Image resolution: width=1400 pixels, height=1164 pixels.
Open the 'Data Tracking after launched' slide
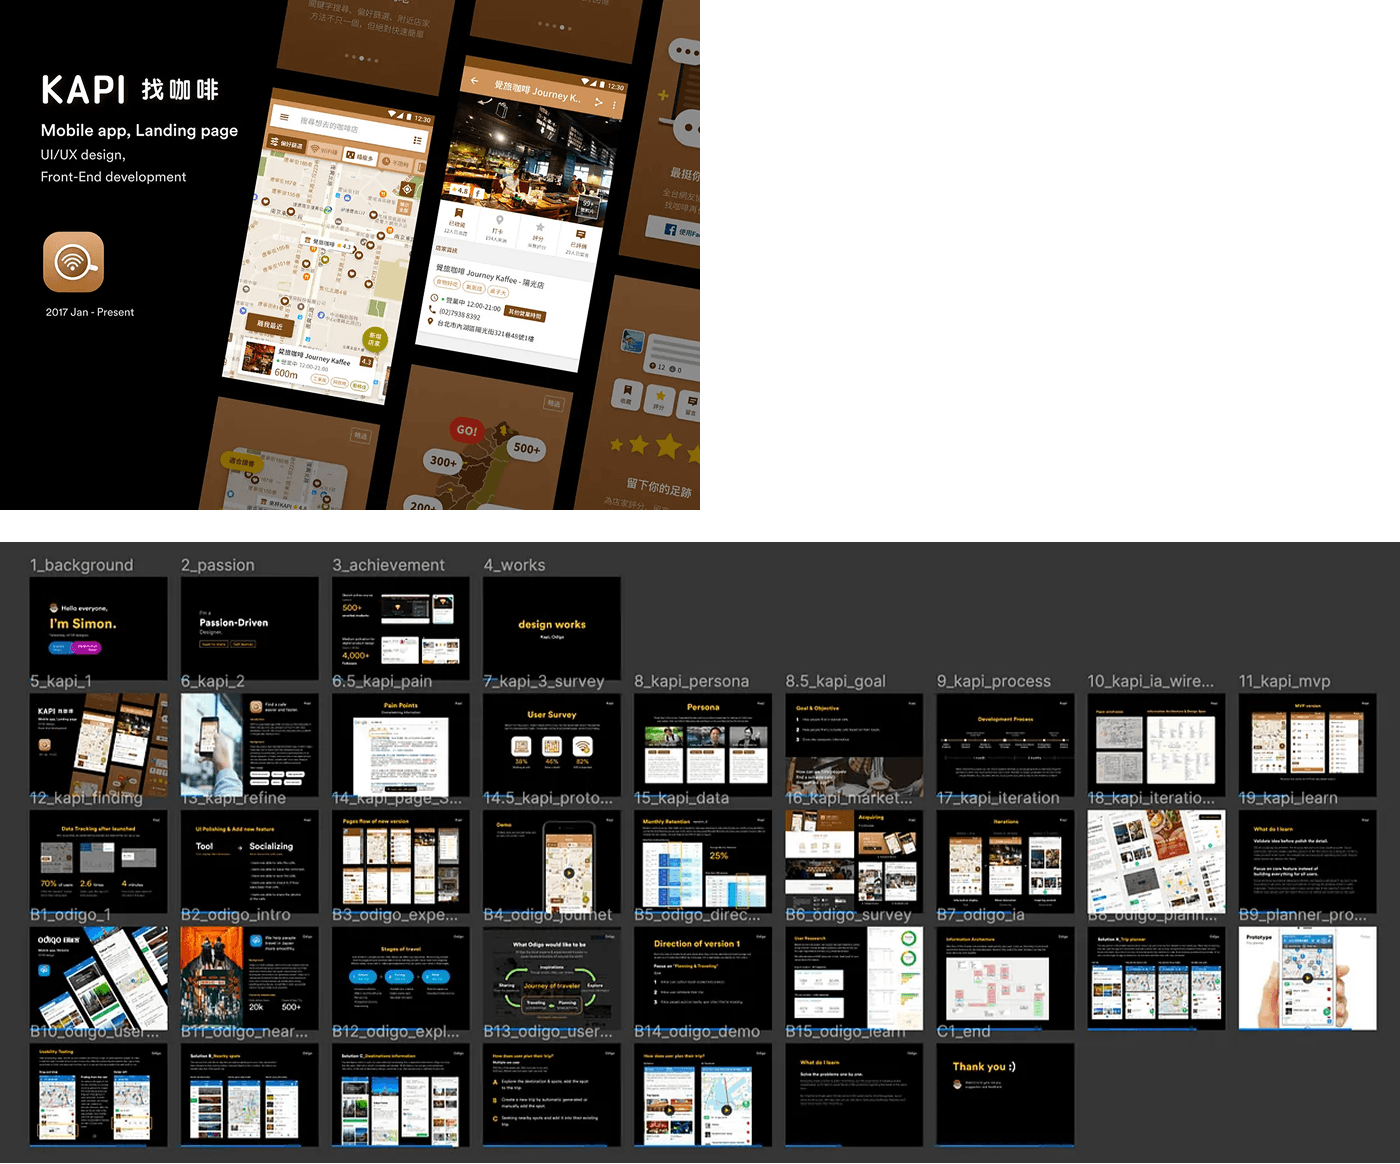99,862
